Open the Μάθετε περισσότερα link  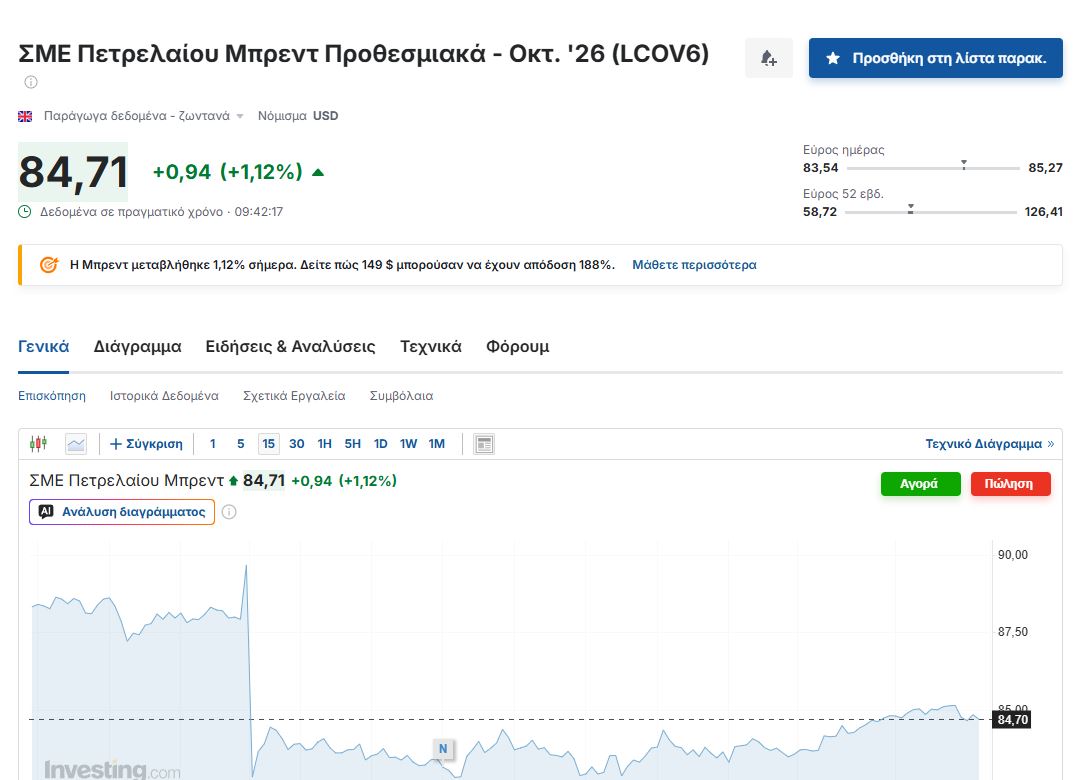694,264
